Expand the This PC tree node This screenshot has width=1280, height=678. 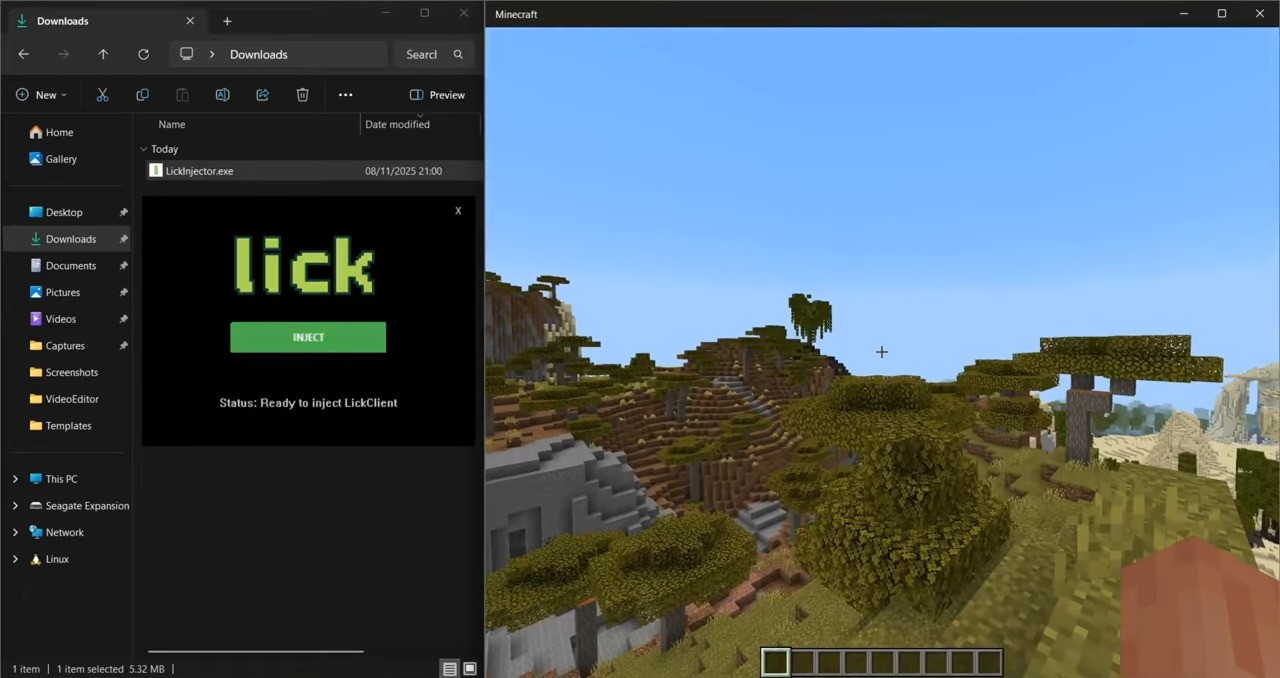tap(15, 479)
